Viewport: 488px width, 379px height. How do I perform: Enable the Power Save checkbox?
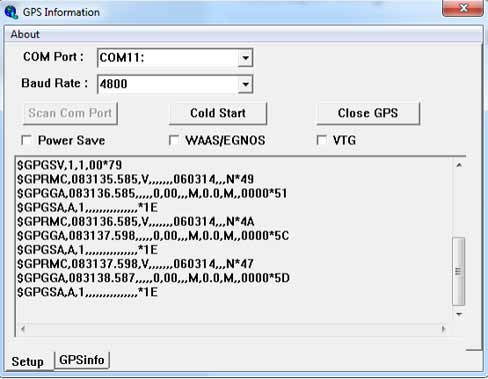[x=26, y=140]
